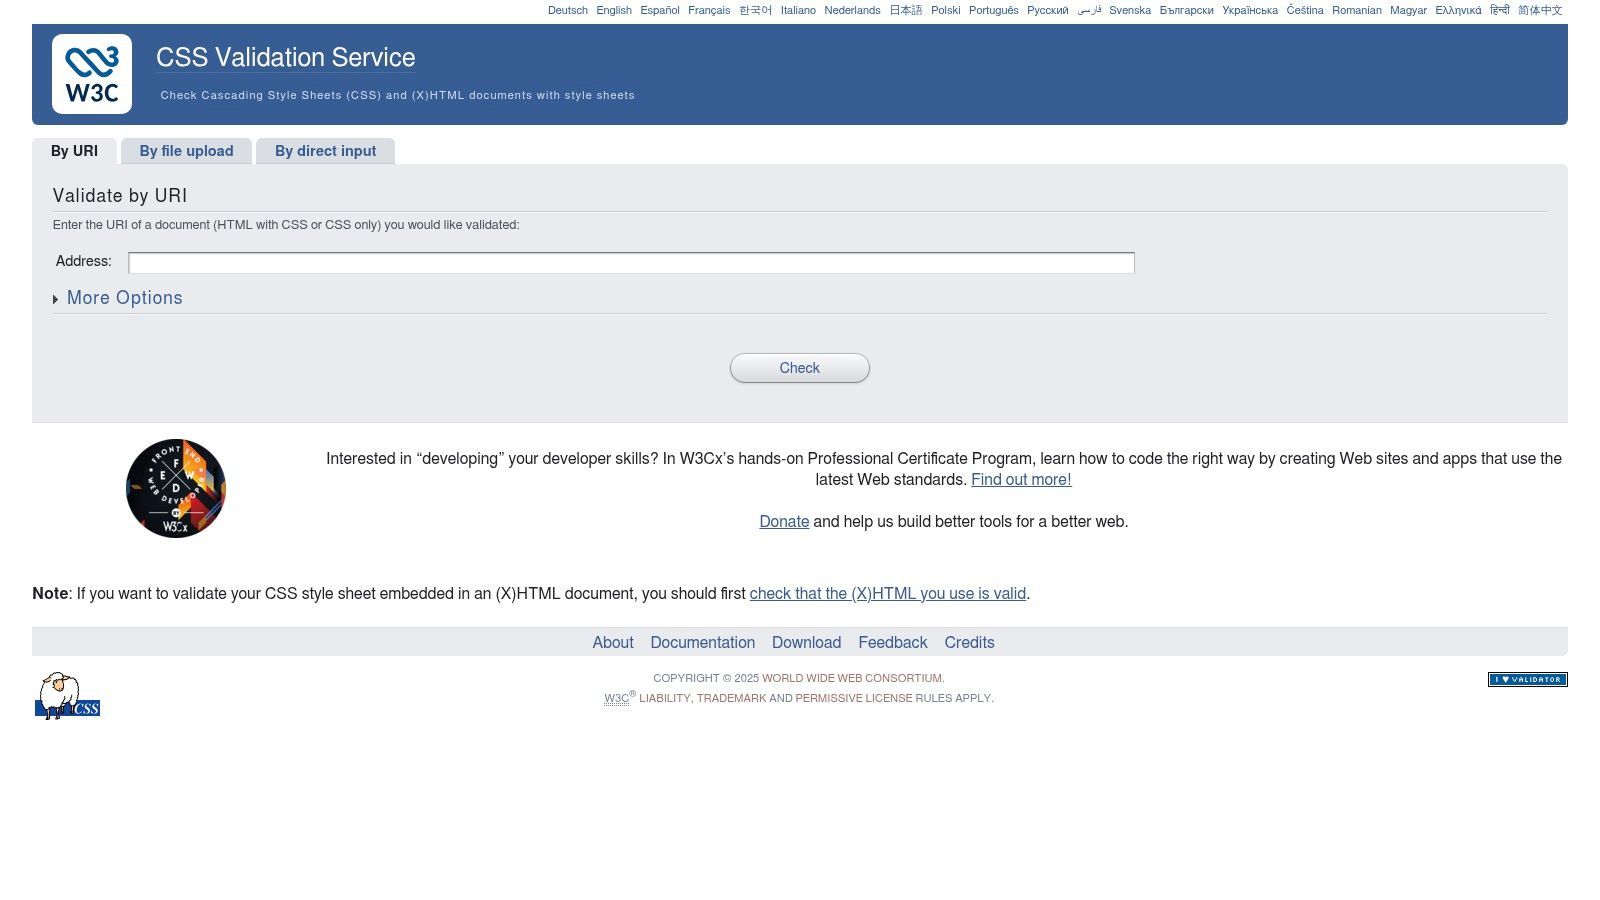The image size is (1600, 900).
Task: Switch language to Deutsch
Action: [x=568, y=10]
